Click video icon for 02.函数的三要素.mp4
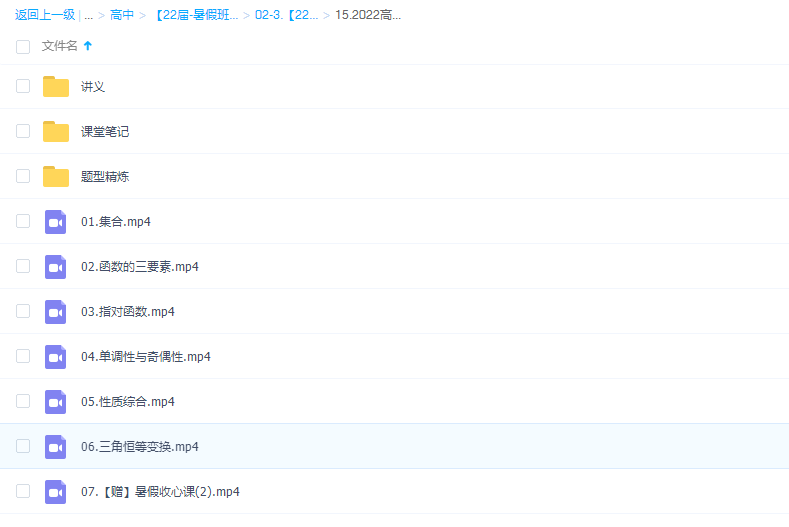Viewport: 789px width, 527px height. click(56, 267)
